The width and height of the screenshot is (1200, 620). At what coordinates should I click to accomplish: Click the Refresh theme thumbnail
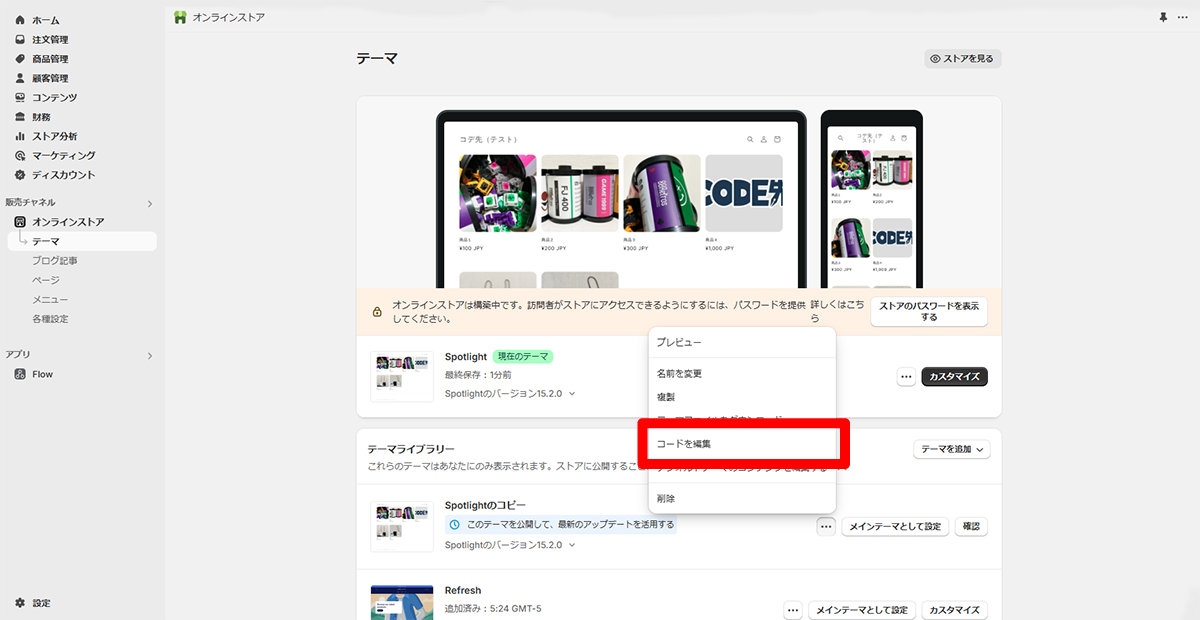(x=401, y=603)
